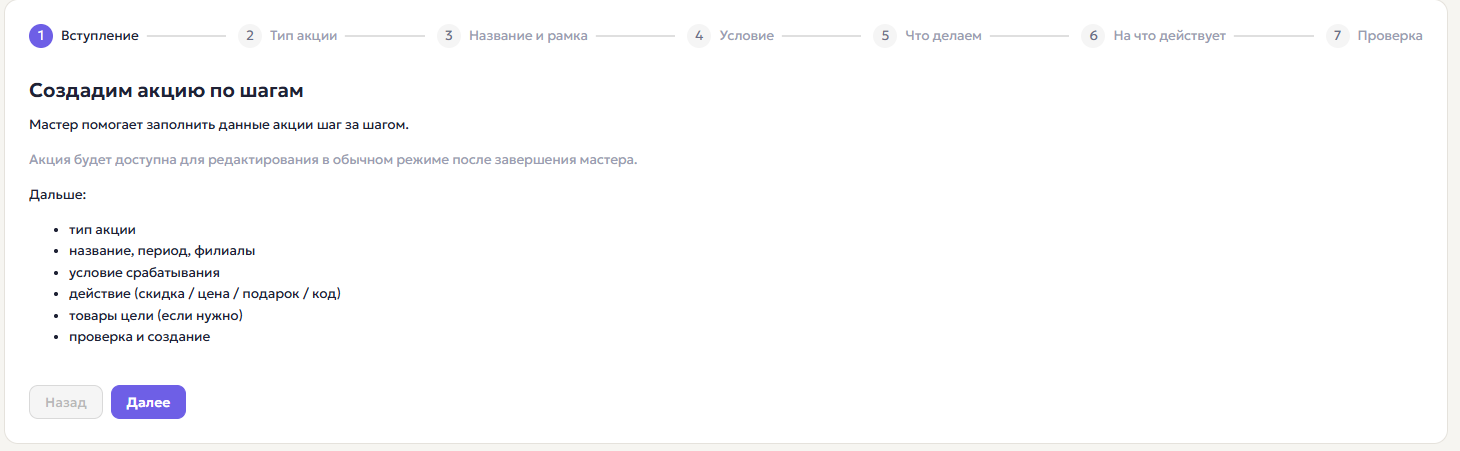Screen dimensions: 1460x451
Task: Click list item 'действие (скидка / цена / подарок / код)'
Action: [x=206, y=294]
